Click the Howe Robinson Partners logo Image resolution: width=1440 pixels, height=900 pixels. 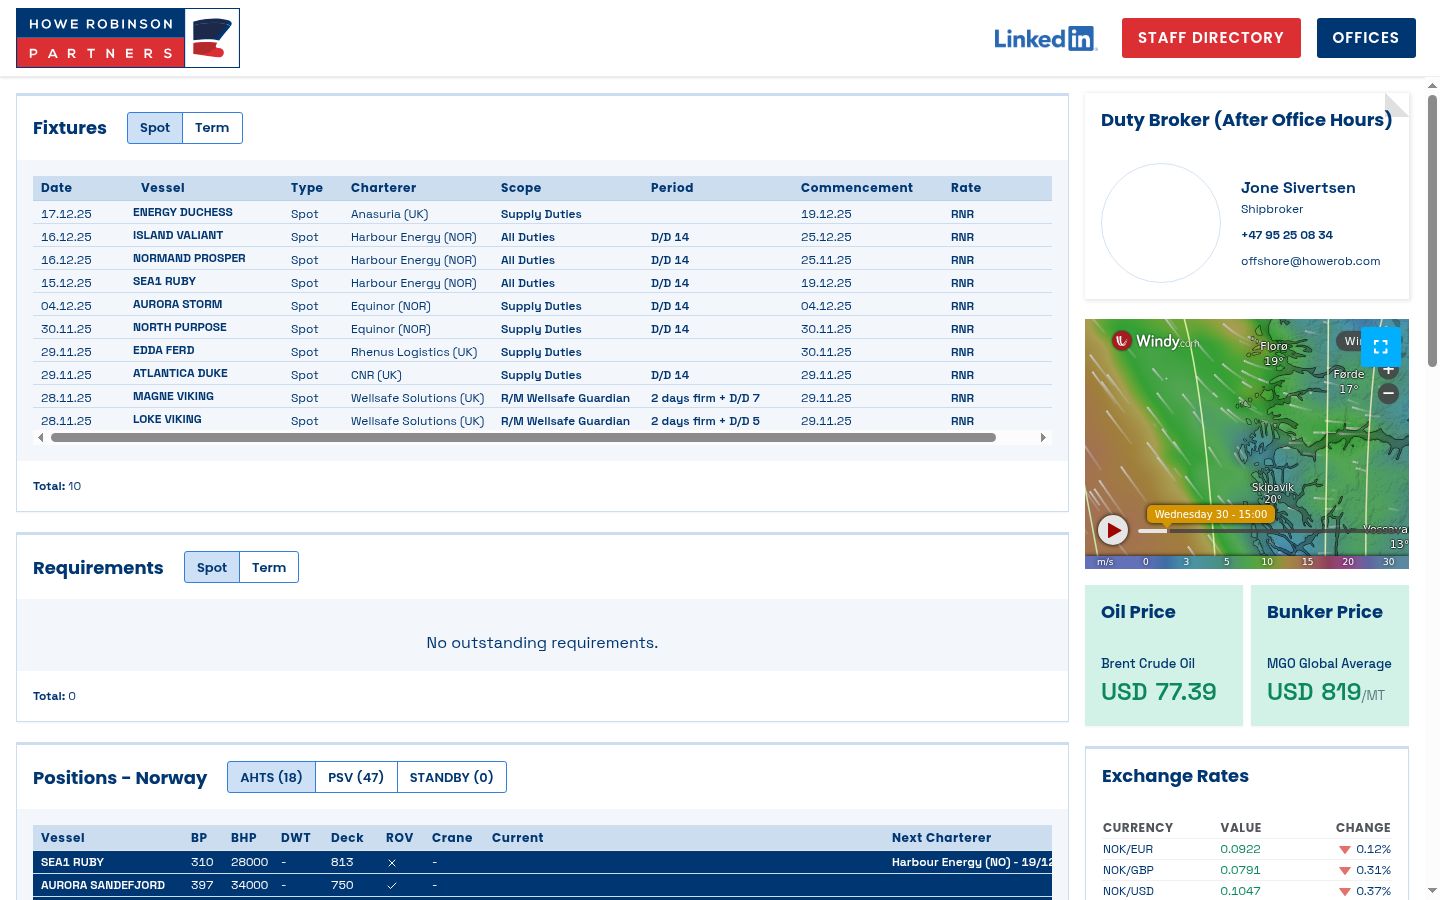(x=128, y=38)
